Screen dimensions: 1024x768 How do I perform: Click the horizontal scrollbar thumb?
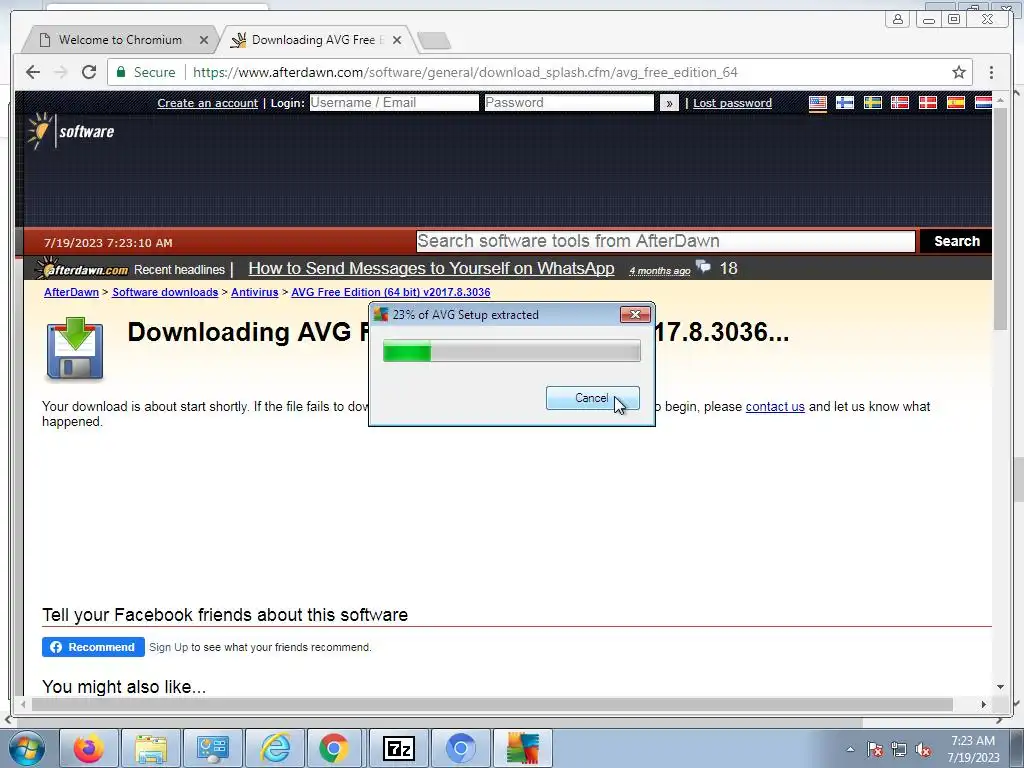click(492, 705)
